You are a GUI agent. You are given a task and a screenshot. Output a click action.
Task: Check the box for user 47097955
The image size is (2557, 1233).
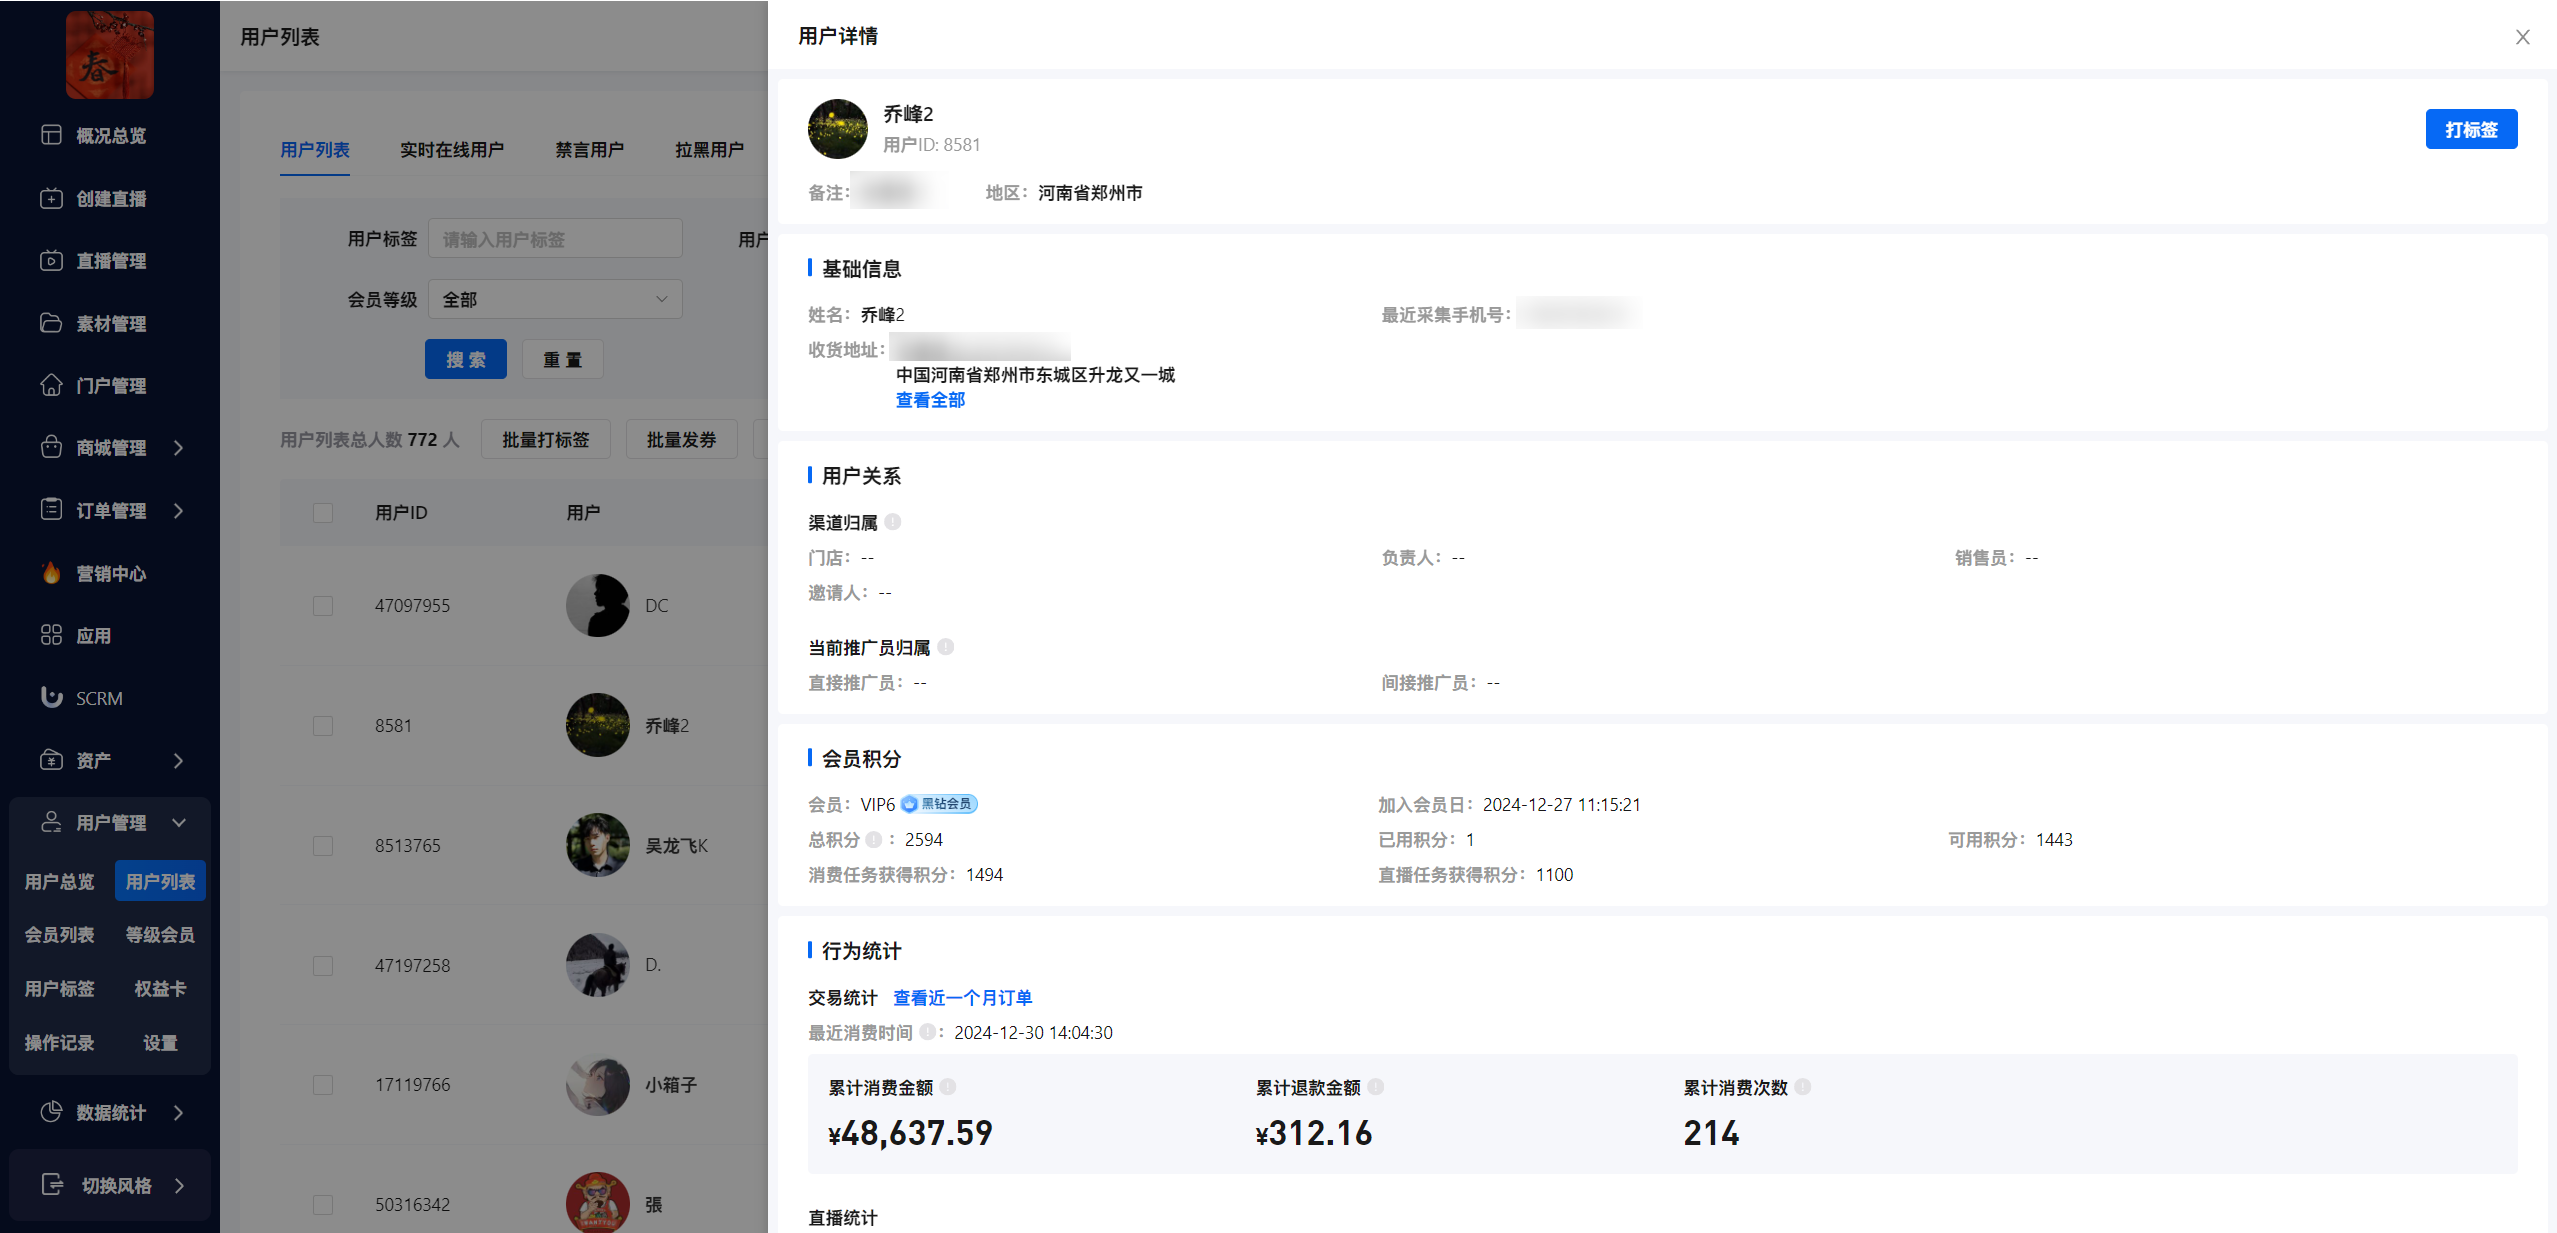coord(323,606)
